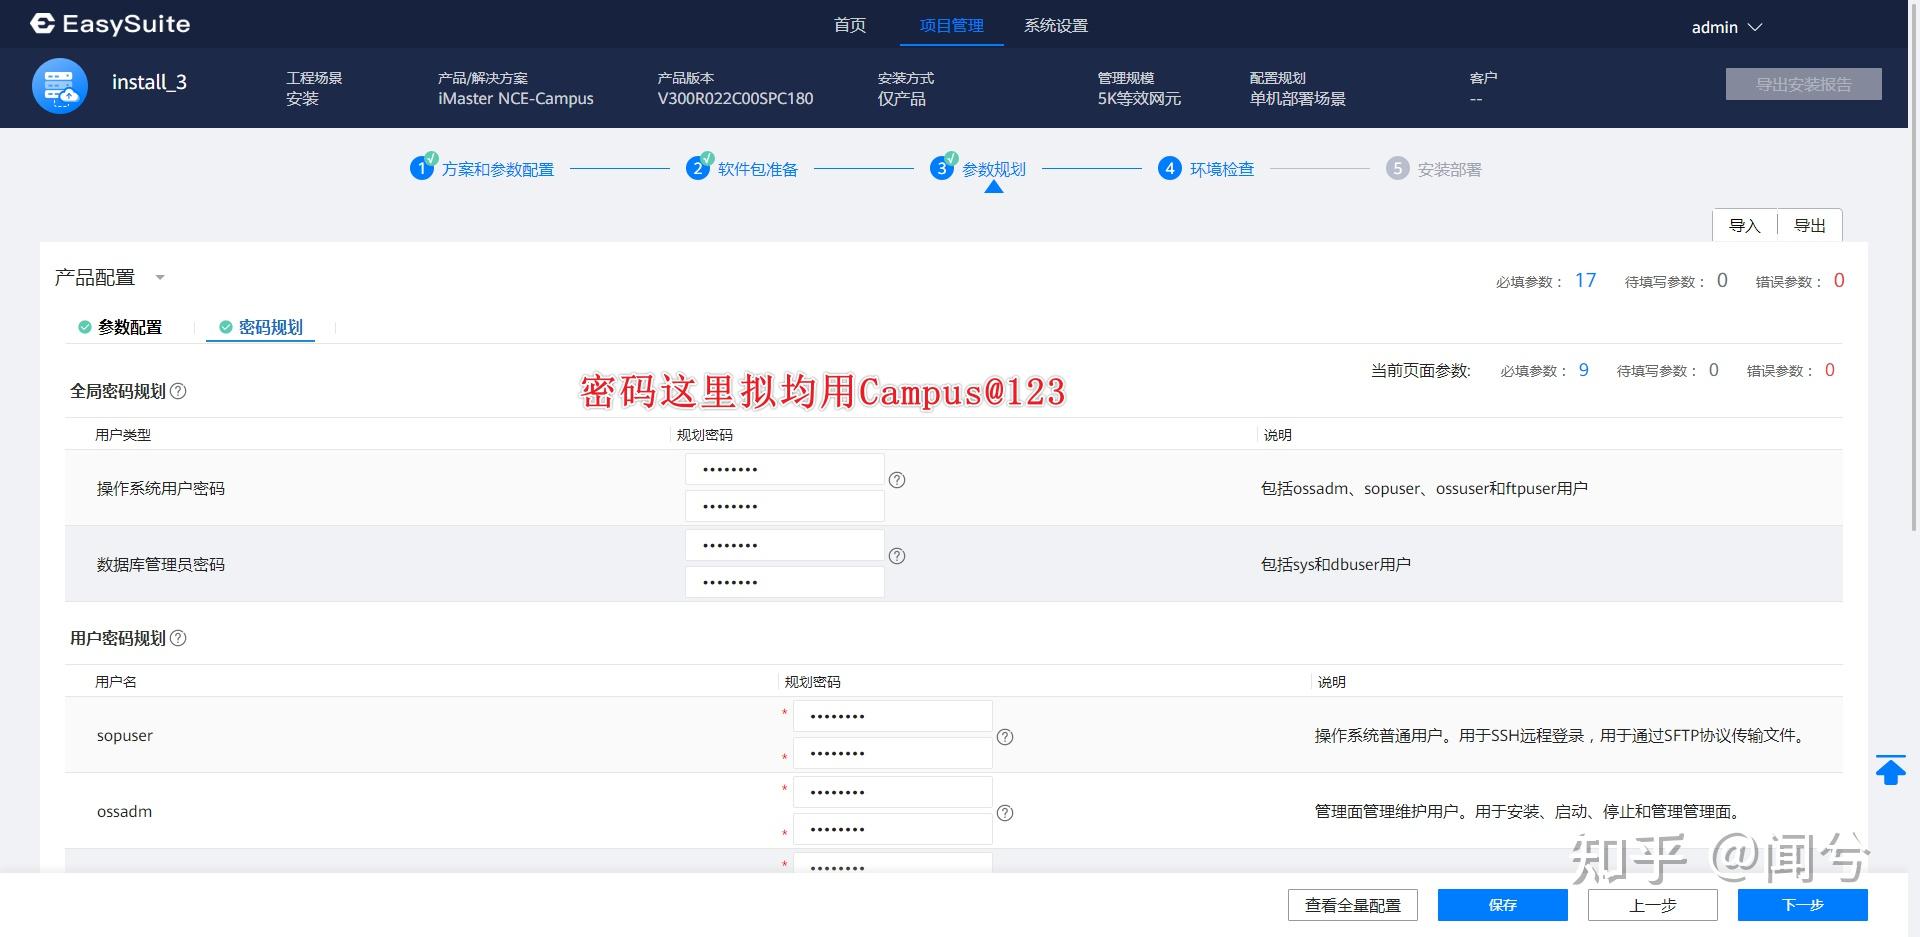Viewport: 1920px width, 937px height.
Task: Click the 导入 import button
Action: [1745, 225]
